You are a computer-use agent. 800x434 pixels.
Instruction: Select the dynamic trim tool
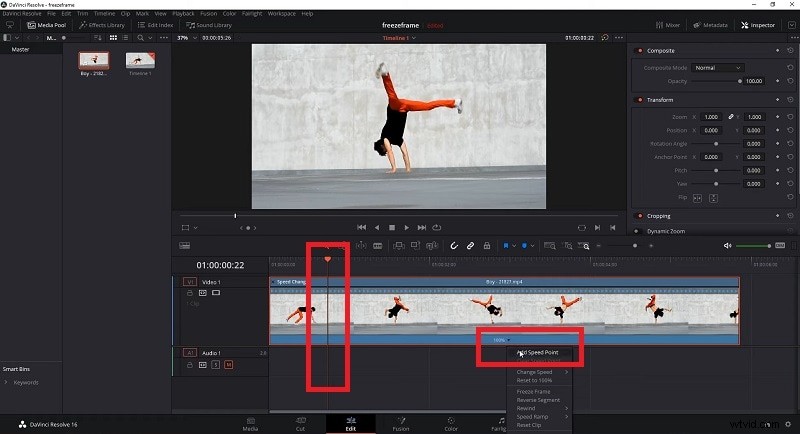(361, 246)
